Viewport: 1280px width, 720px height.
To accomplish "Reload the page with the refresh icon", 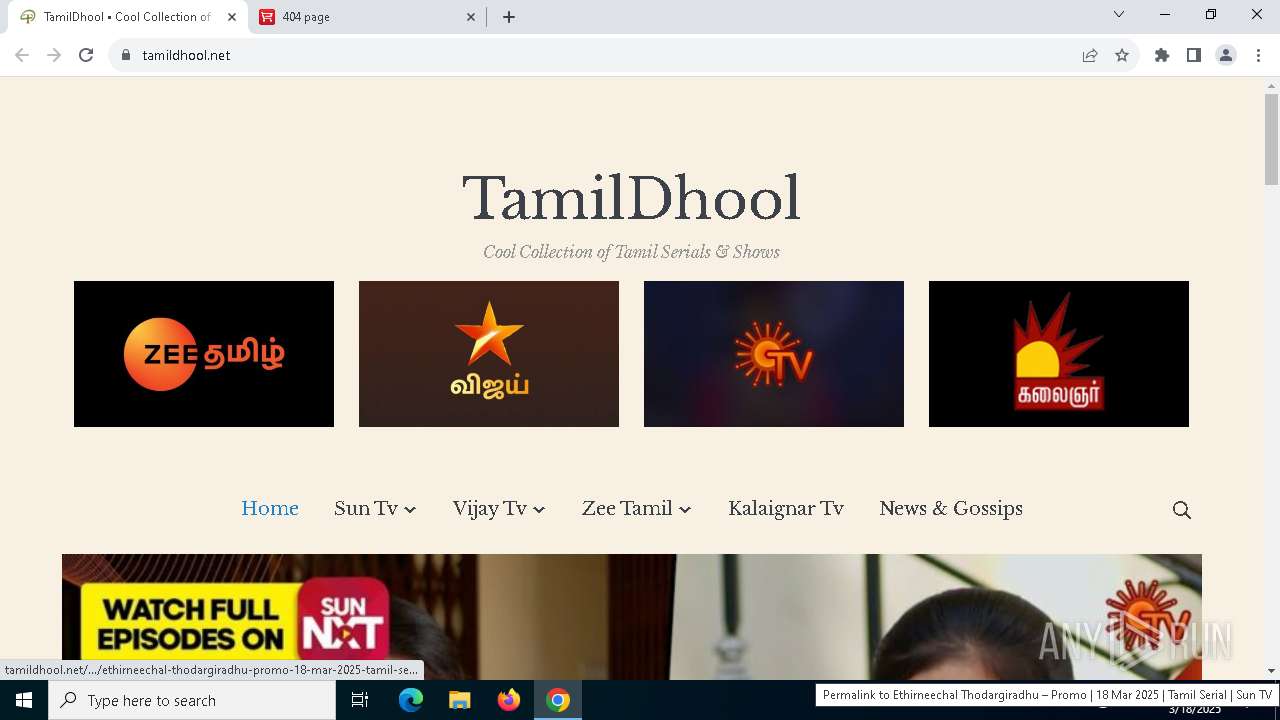I will pos(86,55).
